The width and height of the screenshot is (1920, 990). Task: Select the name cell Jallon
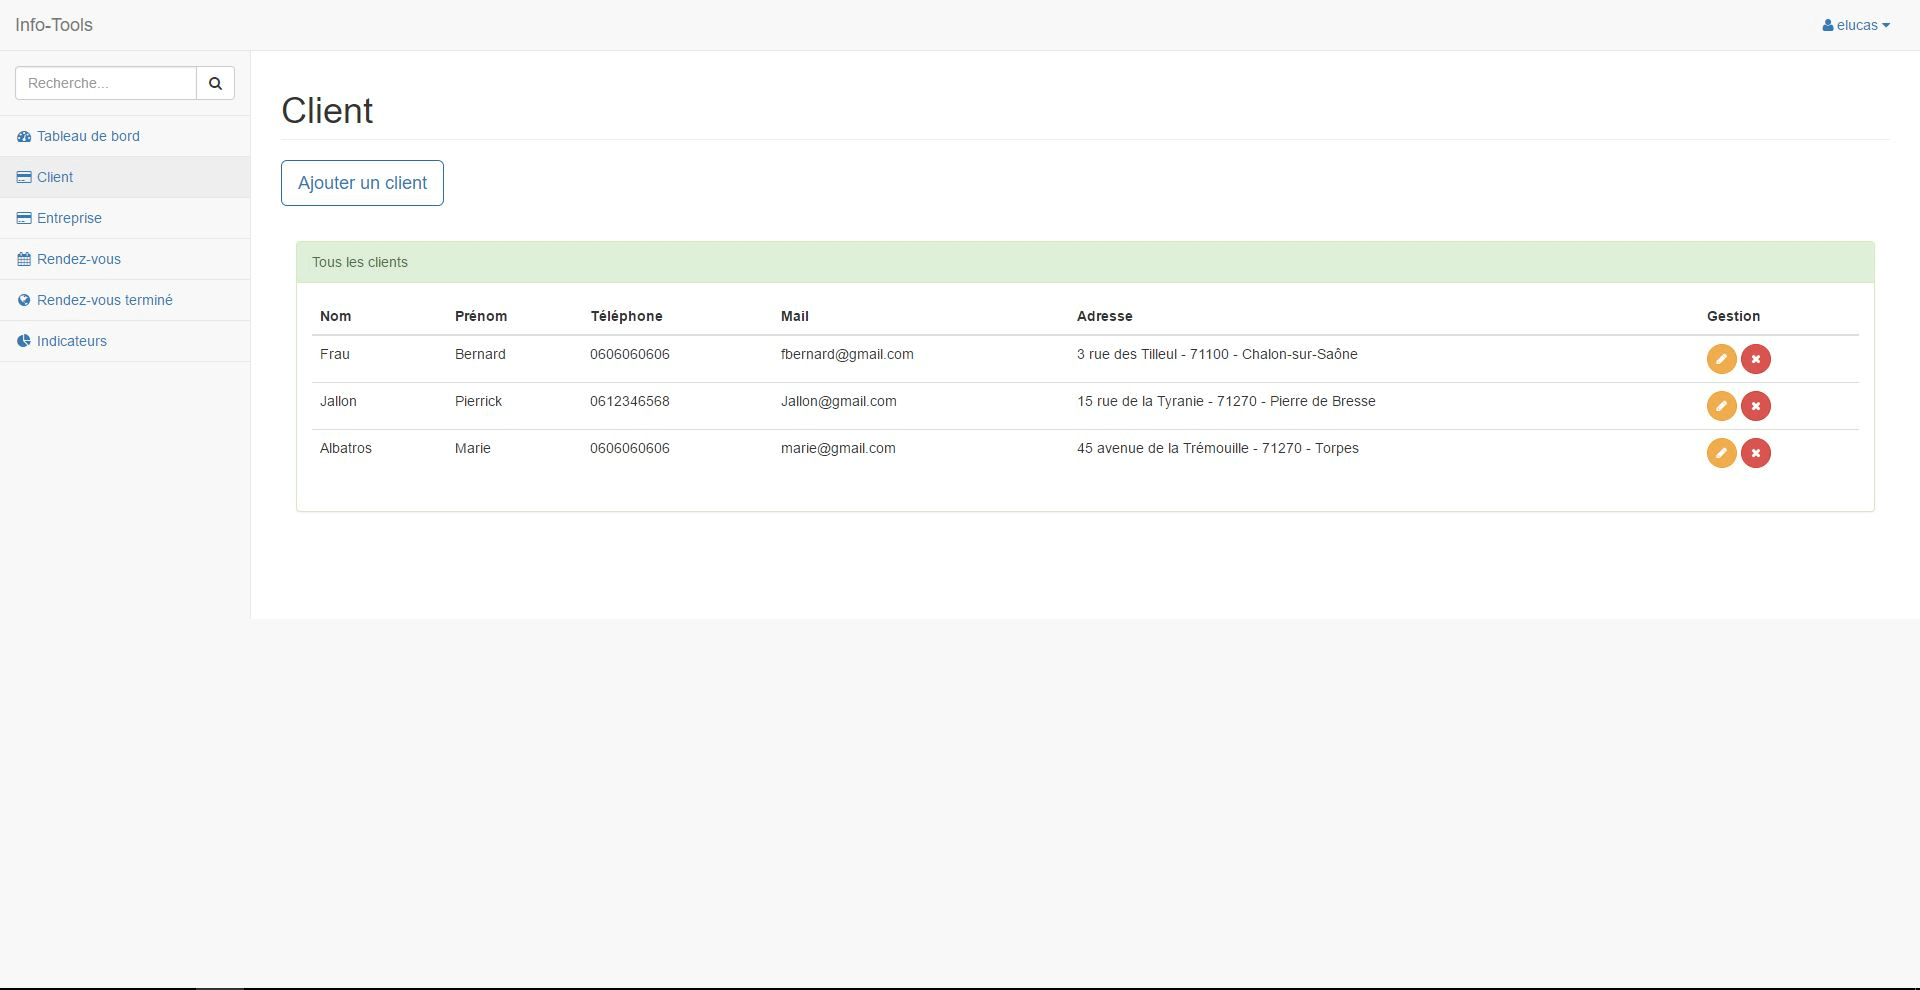[x=338, y=401]
